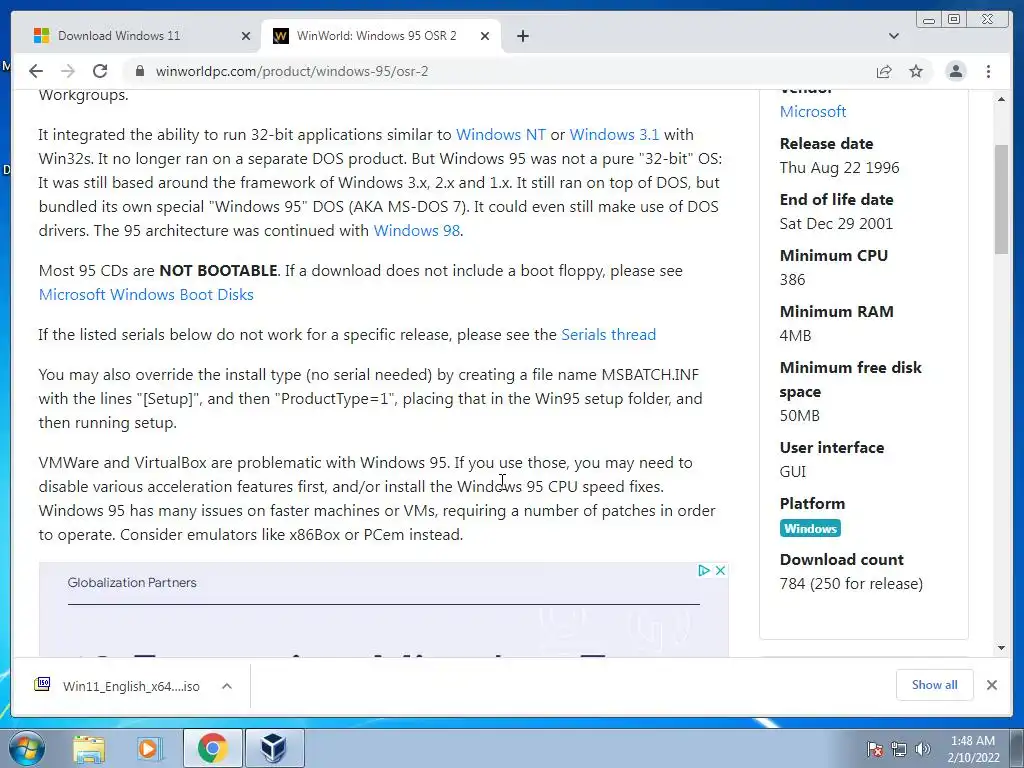
Task: Click the Windows platform badge
Action: pyautogui.click(x=810, y=528)
